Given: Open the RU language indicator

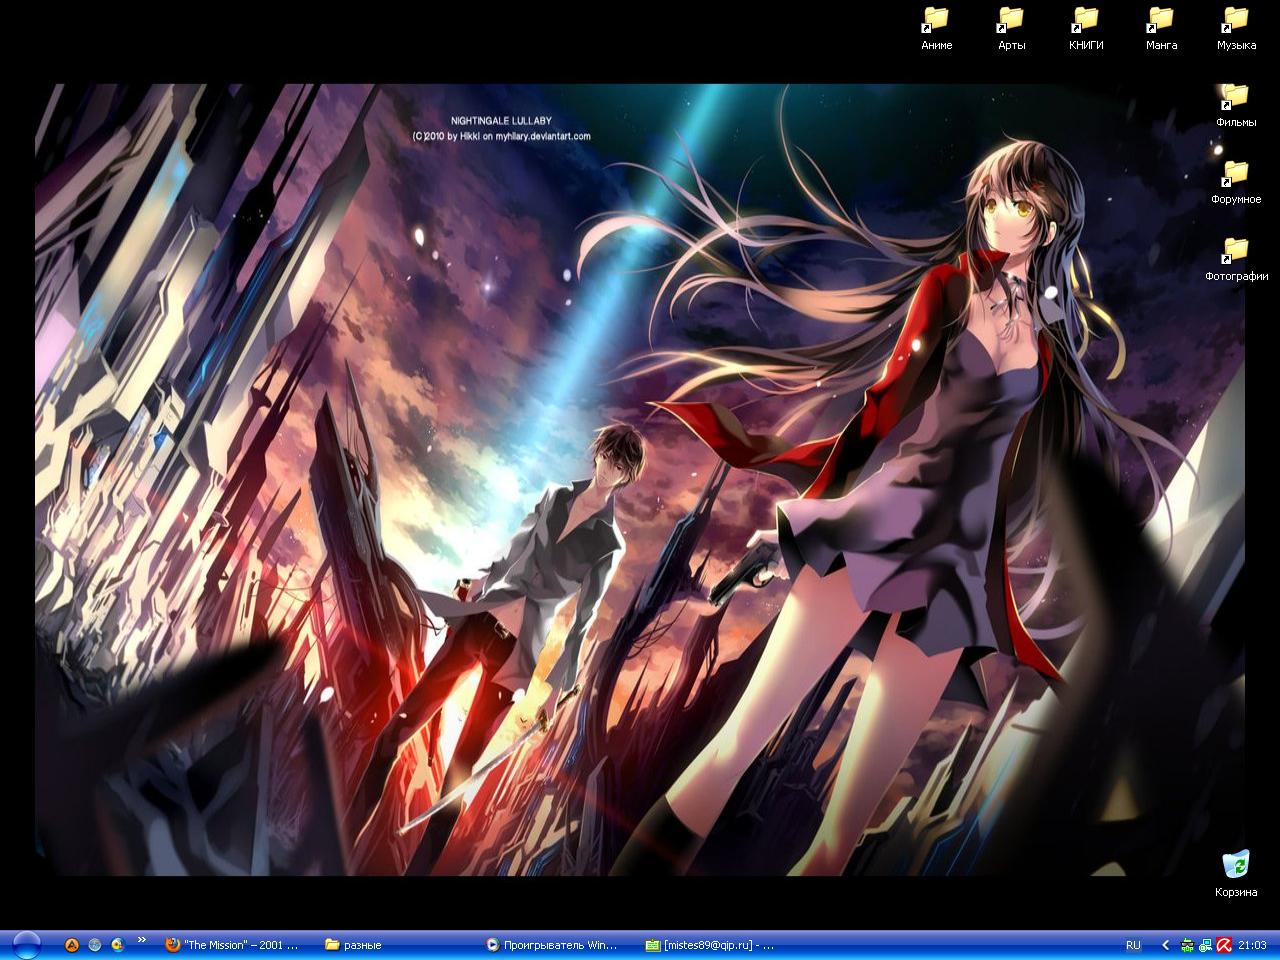Looking at the screenshot, I should [1133, 945].
